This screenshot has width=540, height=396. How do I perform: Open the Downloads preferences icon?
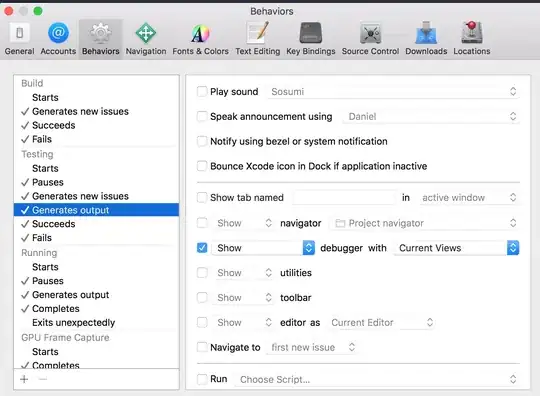(x=426, y=33)
